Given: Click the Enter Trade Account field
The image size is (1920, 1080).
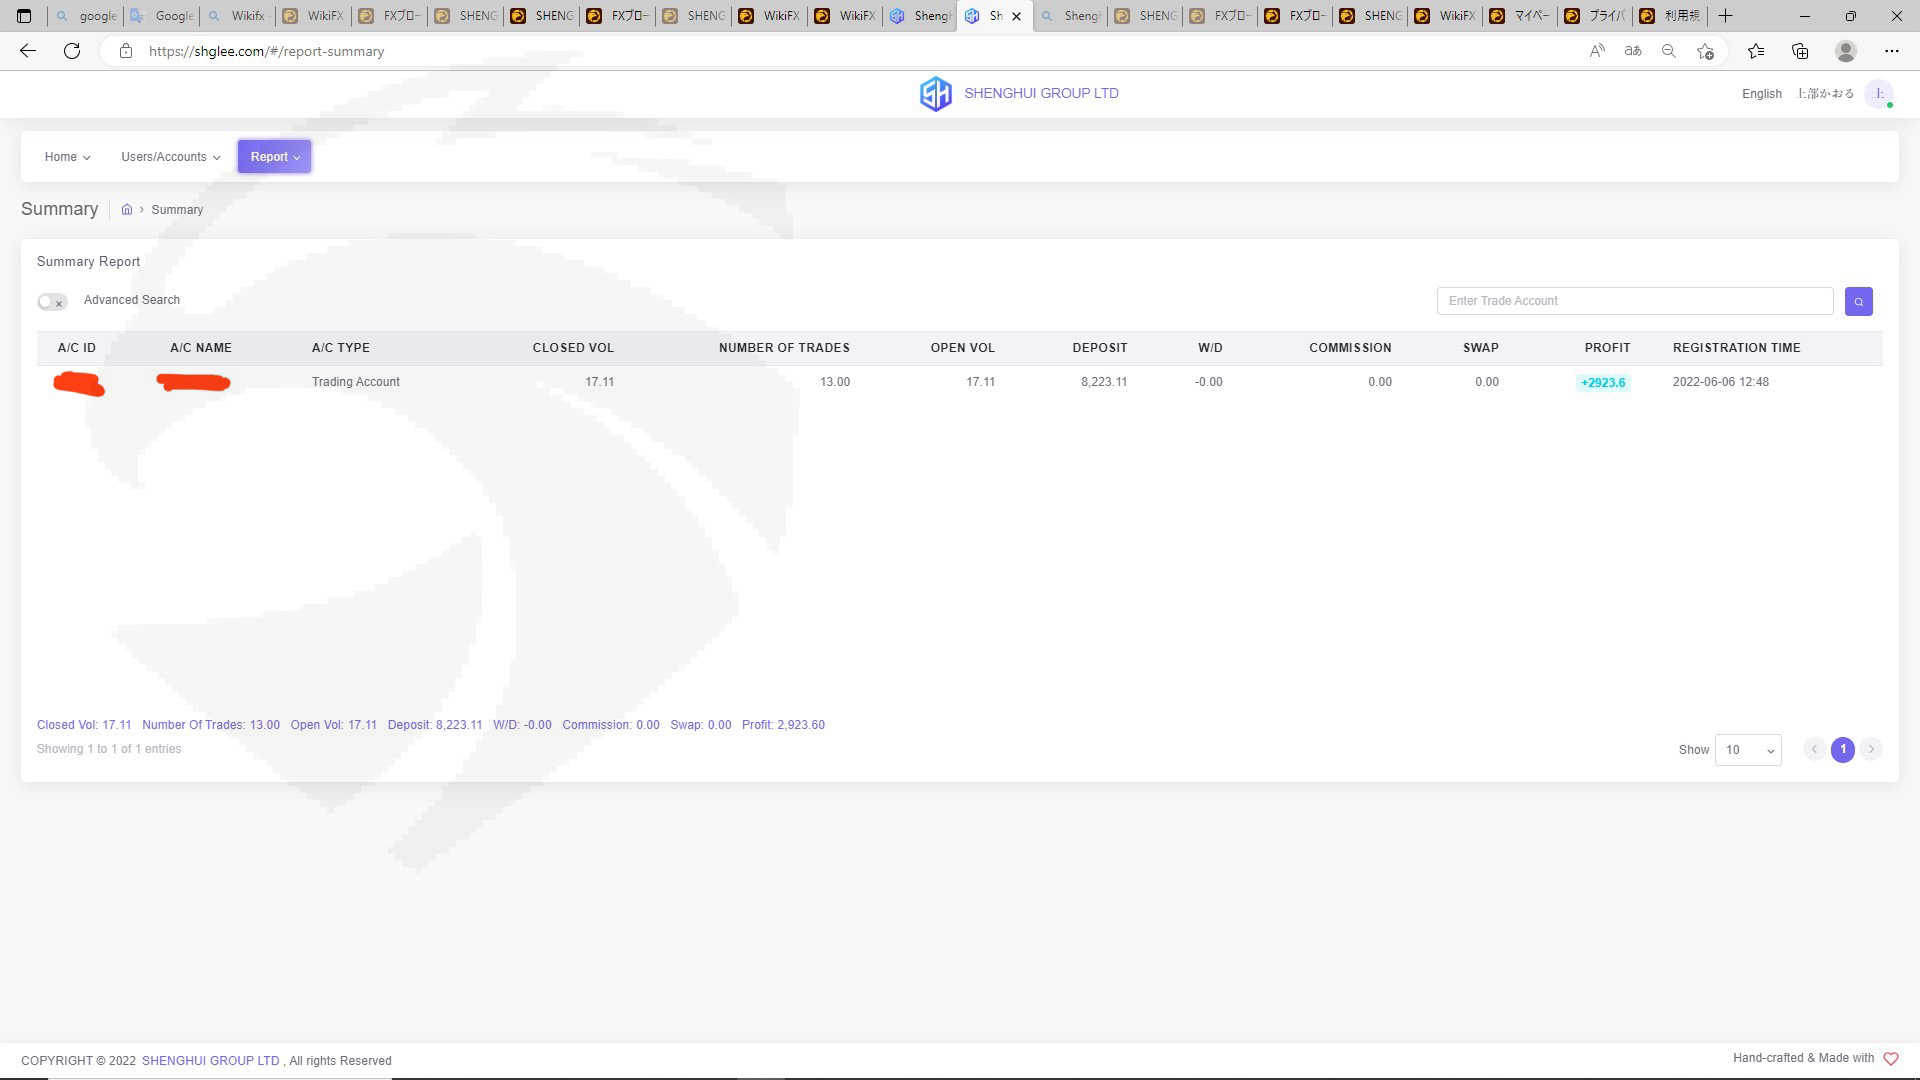Looking at the screenshot, I should (1634, 301).
